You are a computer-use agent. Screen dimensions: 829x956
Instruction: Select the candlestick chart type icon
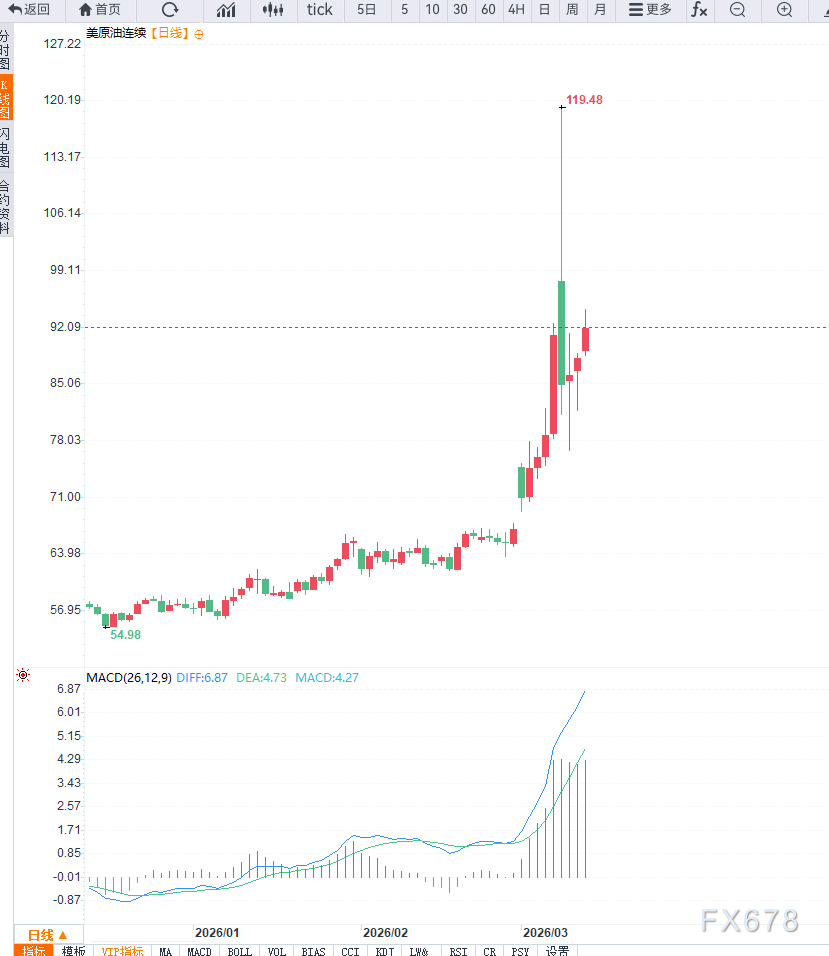coord(273,10)
